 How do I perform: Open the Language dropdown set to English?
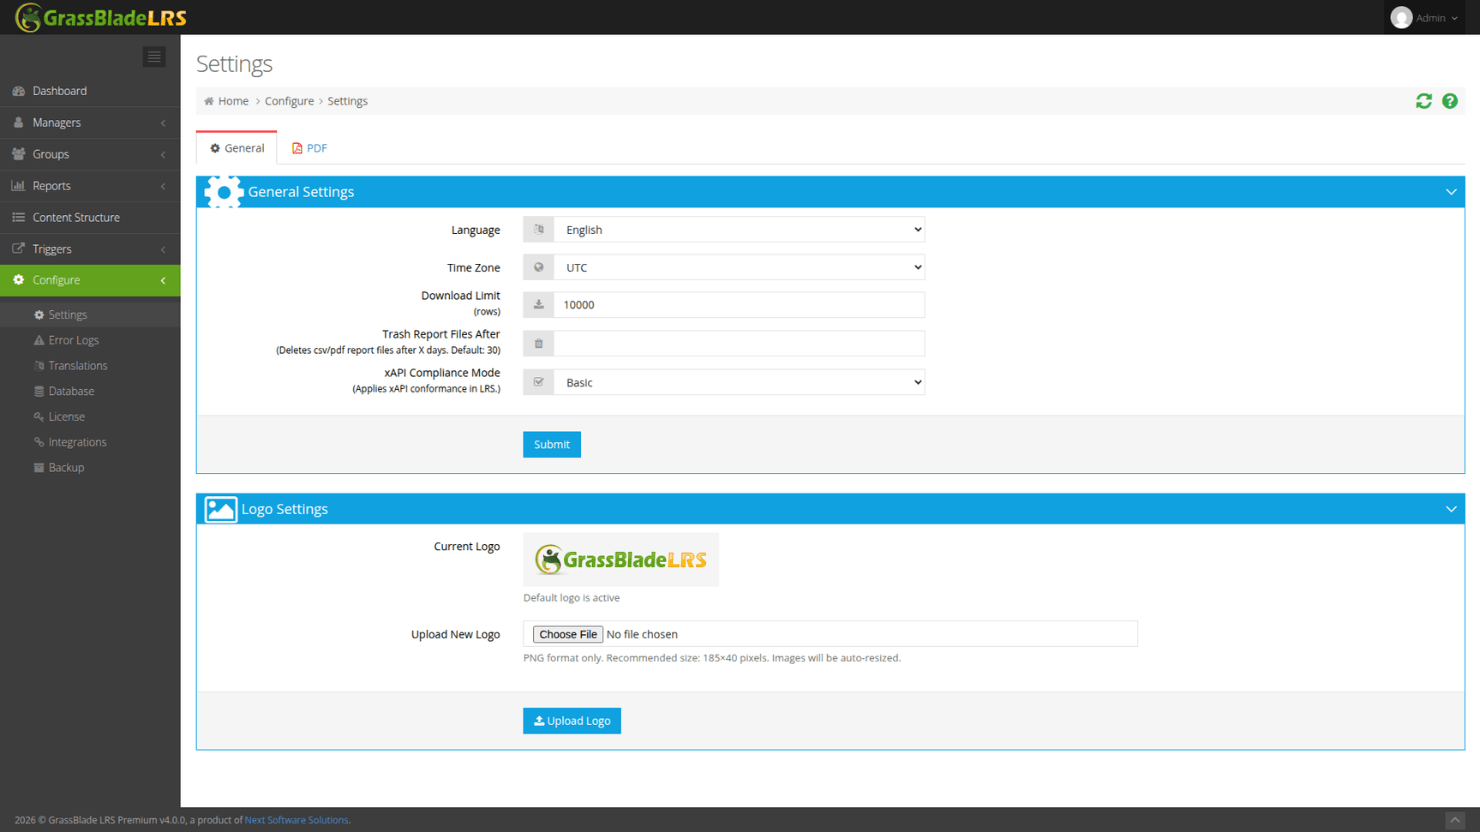tap(739, 230)
